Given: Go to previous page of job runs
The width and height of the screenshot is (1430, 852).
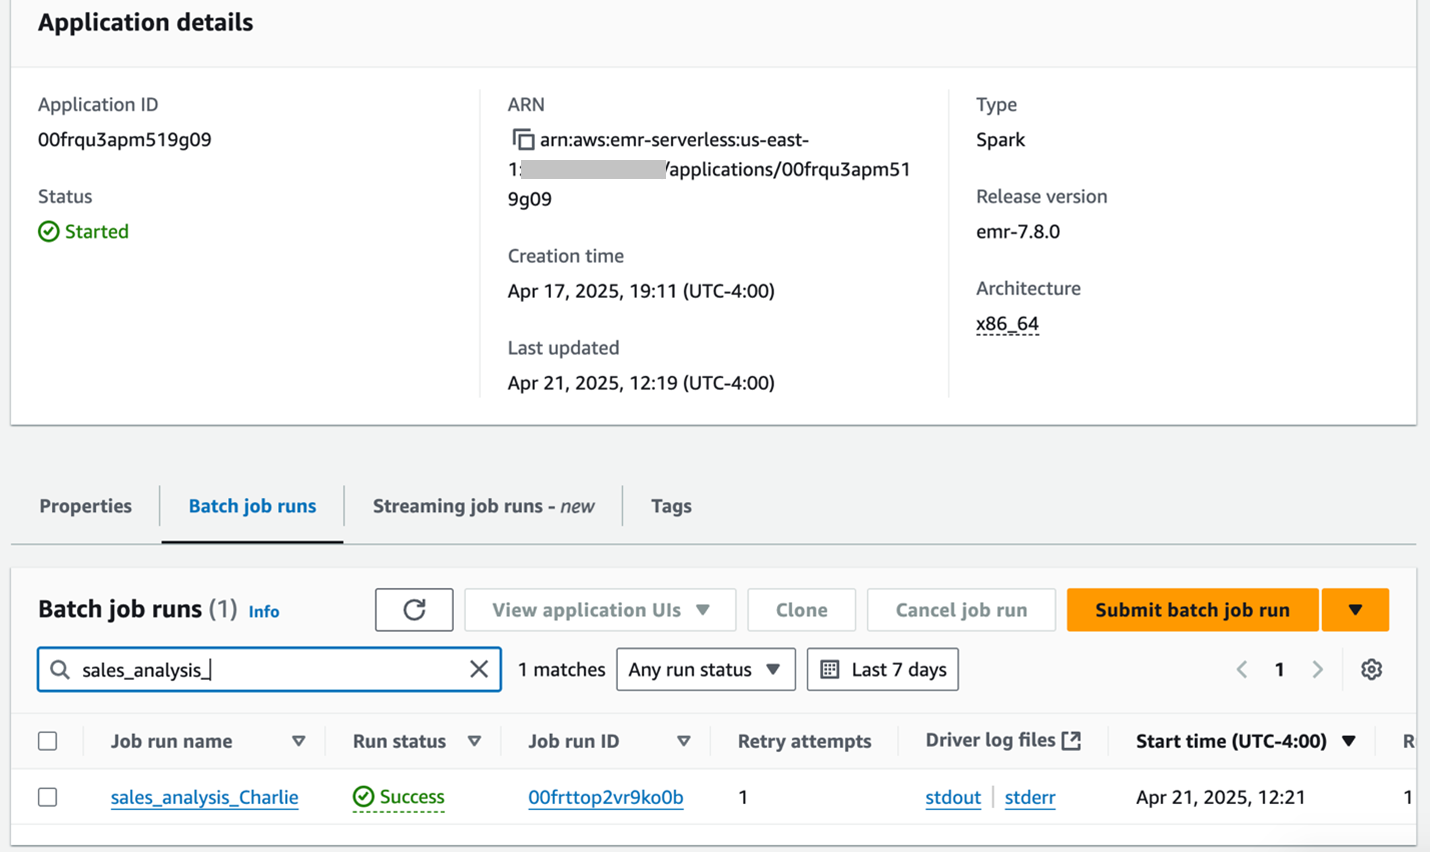Looking at the screenshot, I should (1242, 669).
